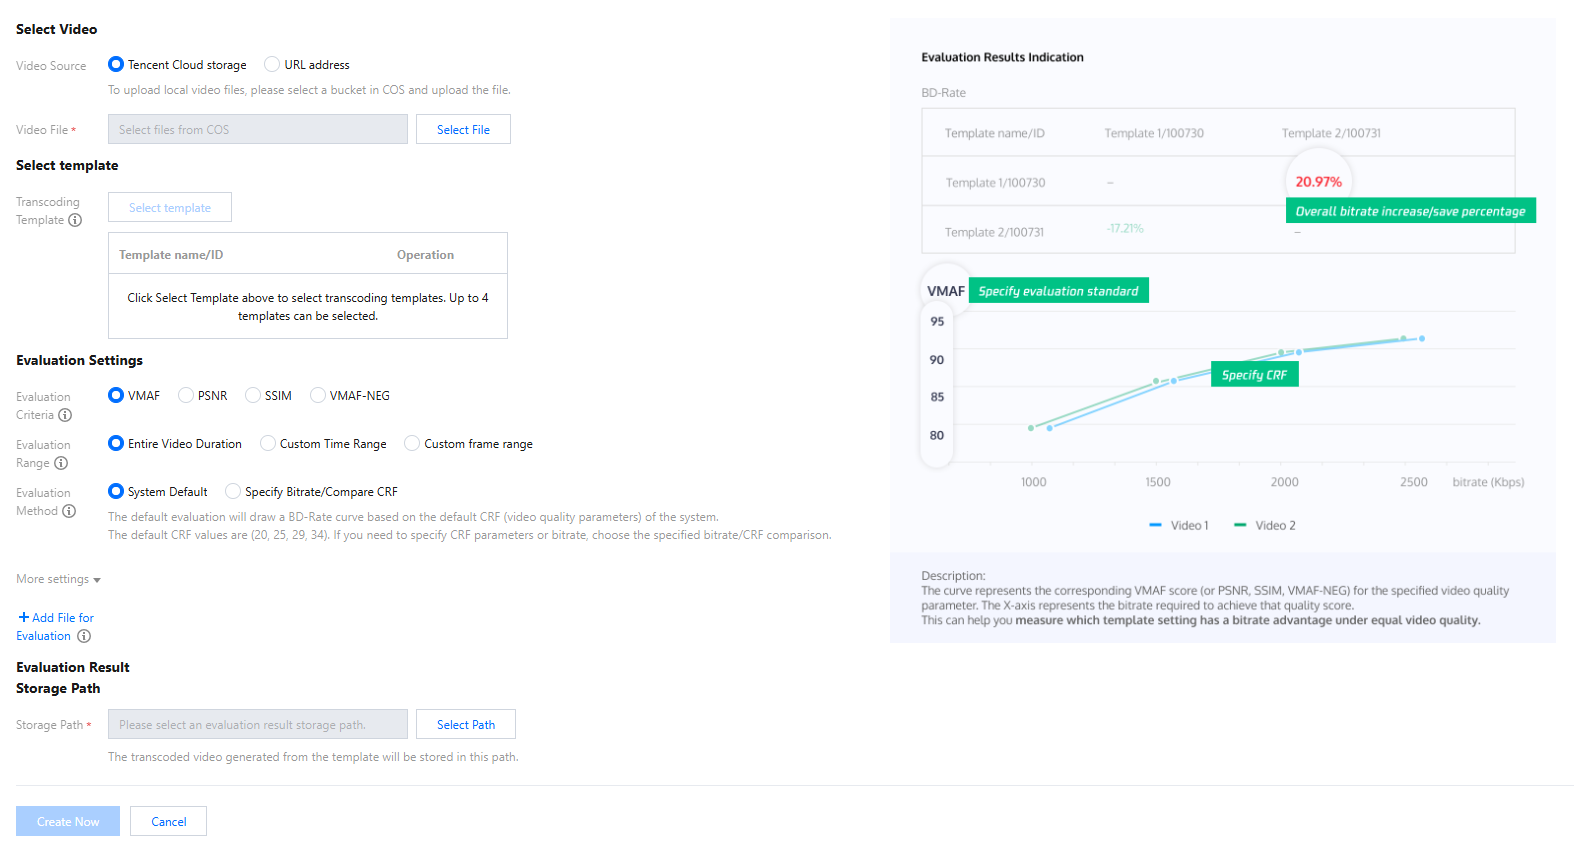Click info icon beside Transcoding Template
Image resolution: width=1574 pixels, height=849 pixels.
(x=75, y=220)
